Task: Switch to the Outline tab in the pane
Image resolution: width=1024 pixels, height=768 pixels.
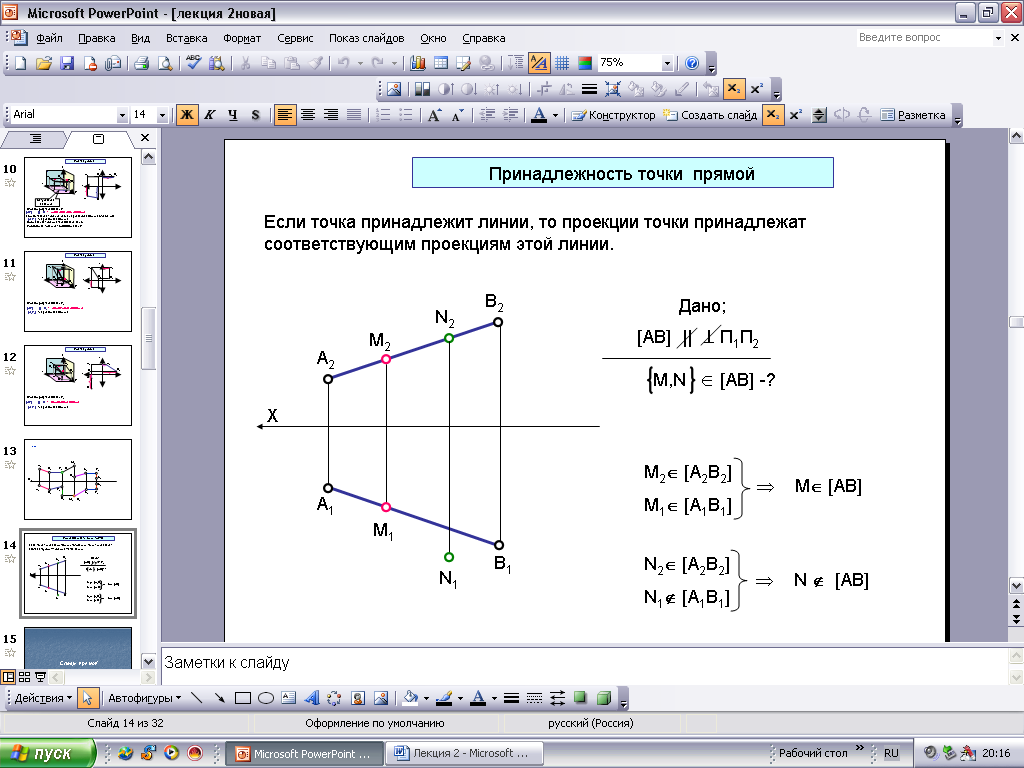Action: [x=35, y=138]
